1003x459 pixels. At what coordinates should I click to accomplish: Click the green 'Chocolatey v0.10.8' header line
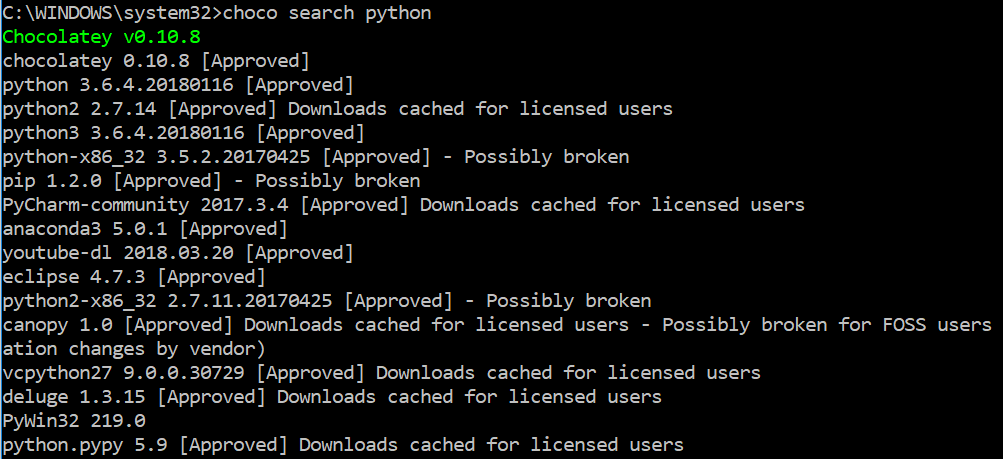tap(102, 36)
